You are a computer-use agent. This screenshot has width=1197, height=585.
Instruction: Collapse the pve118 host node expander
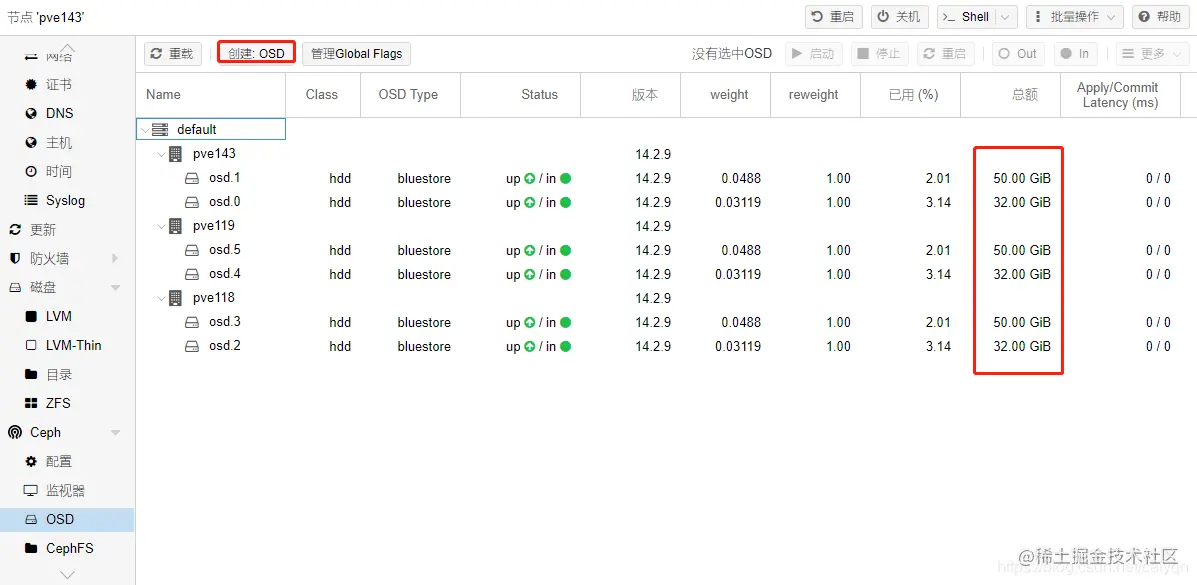pyautogui.click(x=161, y=298)
